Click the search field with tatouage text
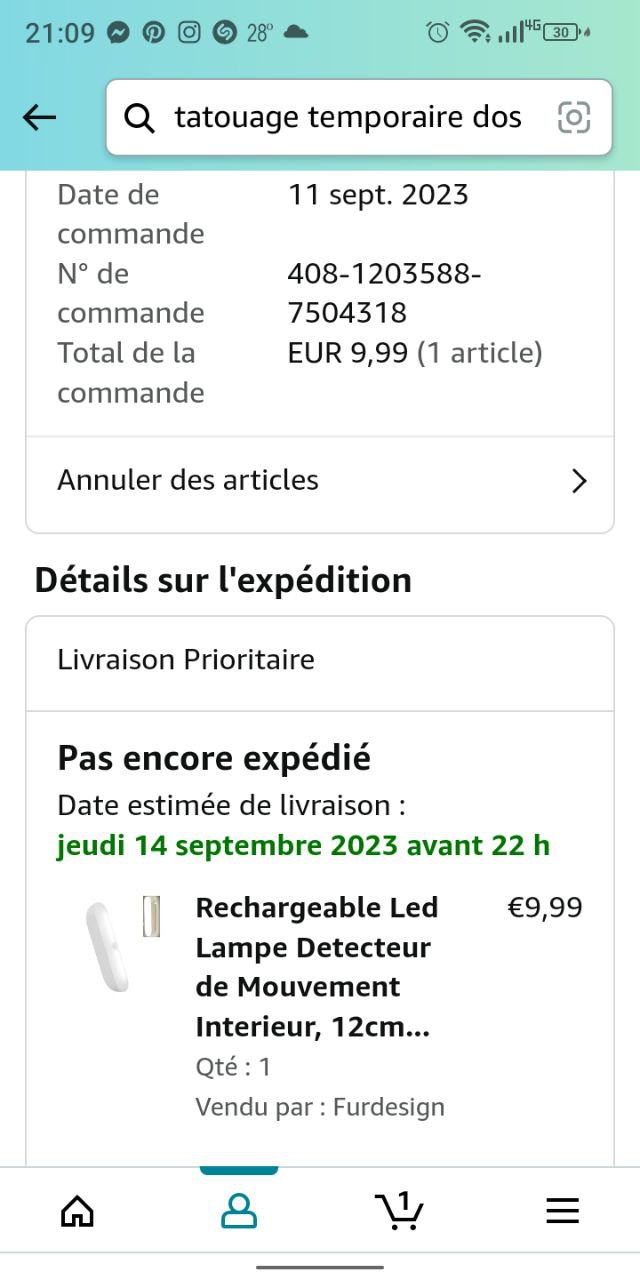 tap(347, 118)
